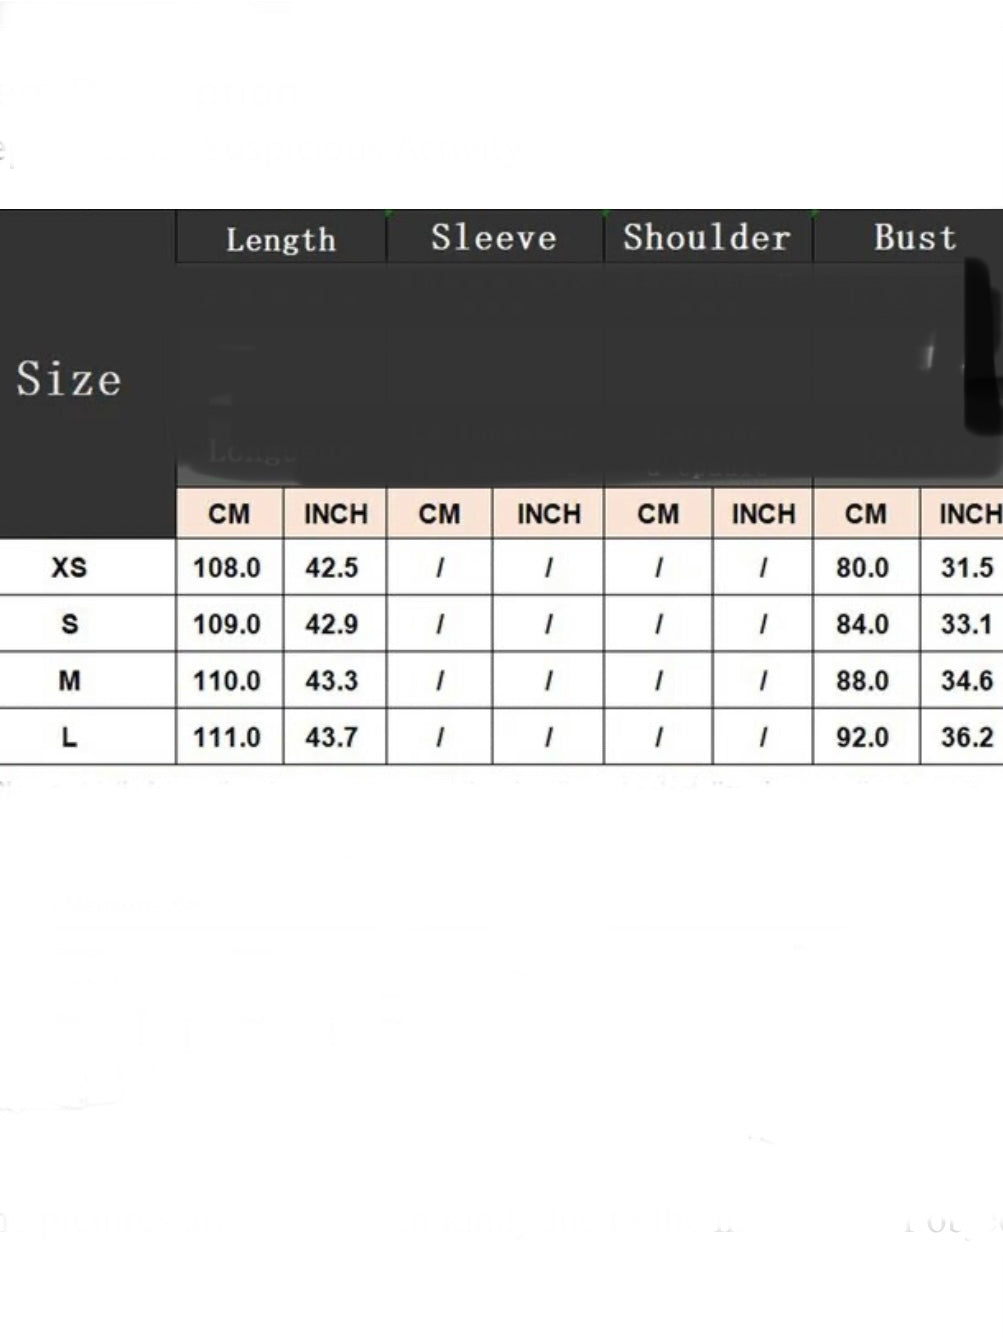Click the Shoulder column header

coord(708,238)
